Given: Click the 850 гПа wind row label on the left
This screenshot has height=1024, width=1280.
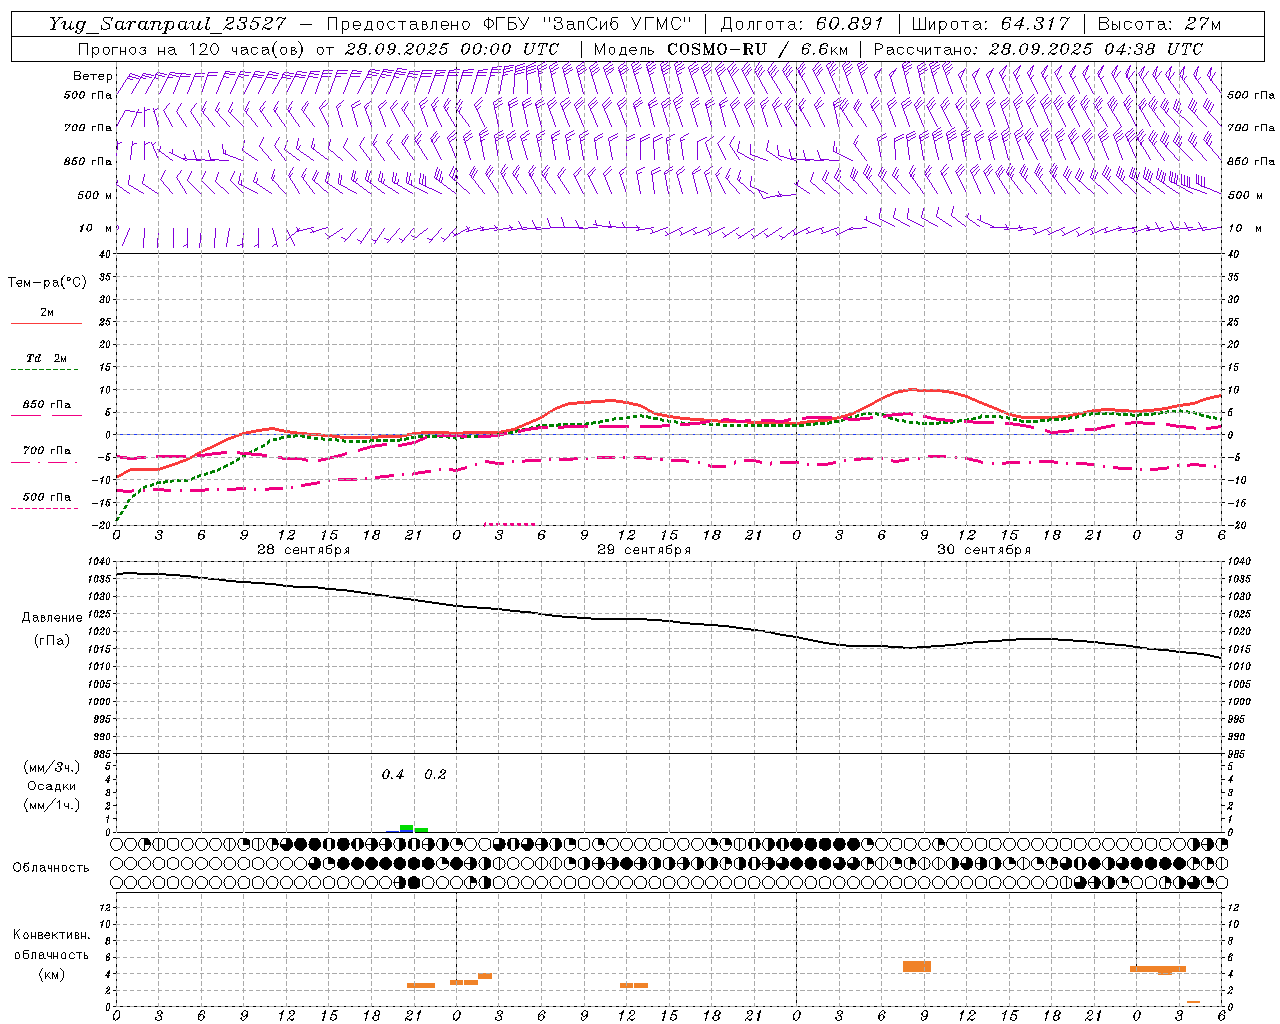Looking at the screenshot, I should pyautogui.click(x=88, y=161).
